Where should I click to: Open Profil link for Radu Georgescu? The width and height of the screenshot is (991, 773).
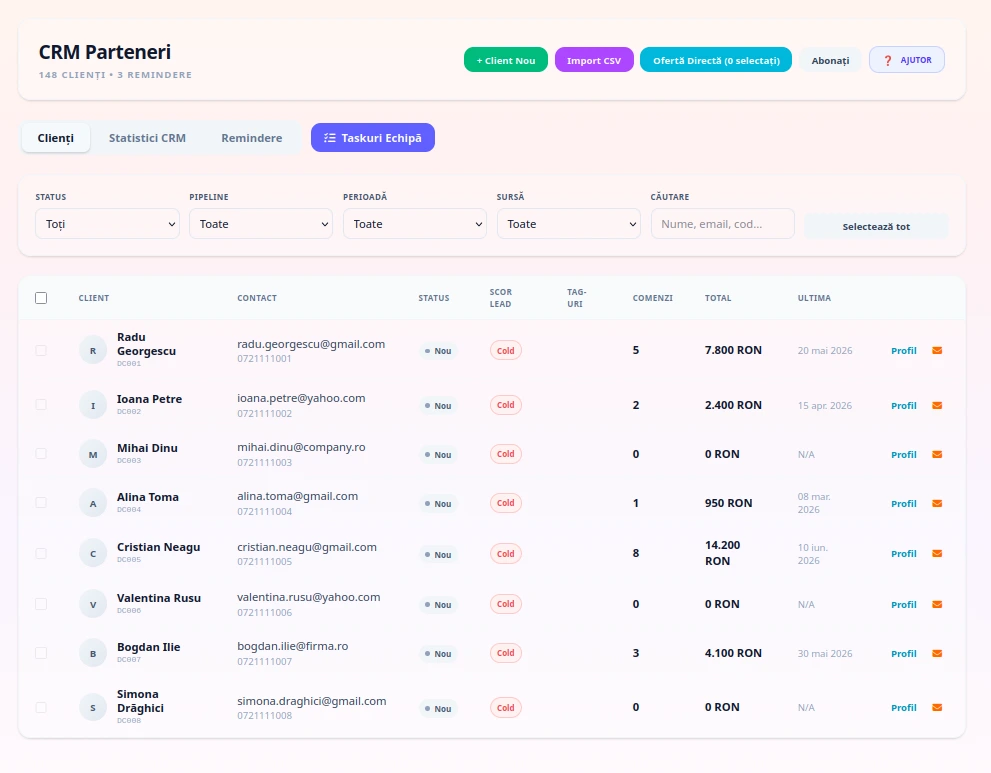coord(904,351)
